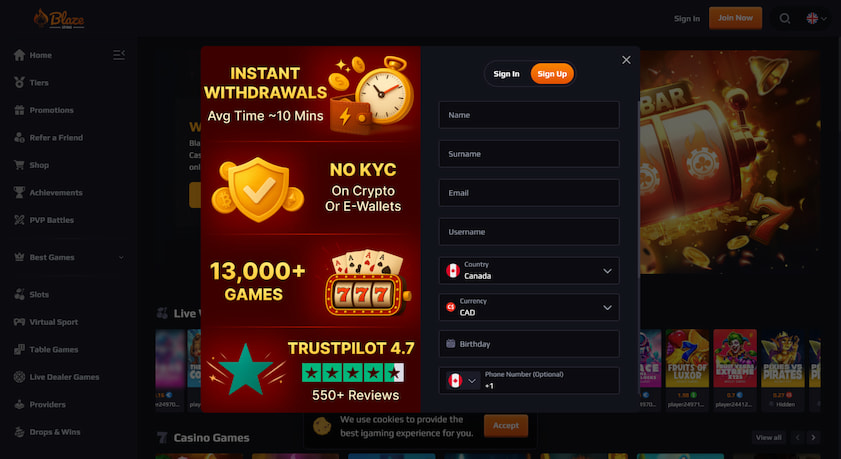Screen dimensions: 841x459
Task: Select the Sign Up tab
Action: click(552, 74)
